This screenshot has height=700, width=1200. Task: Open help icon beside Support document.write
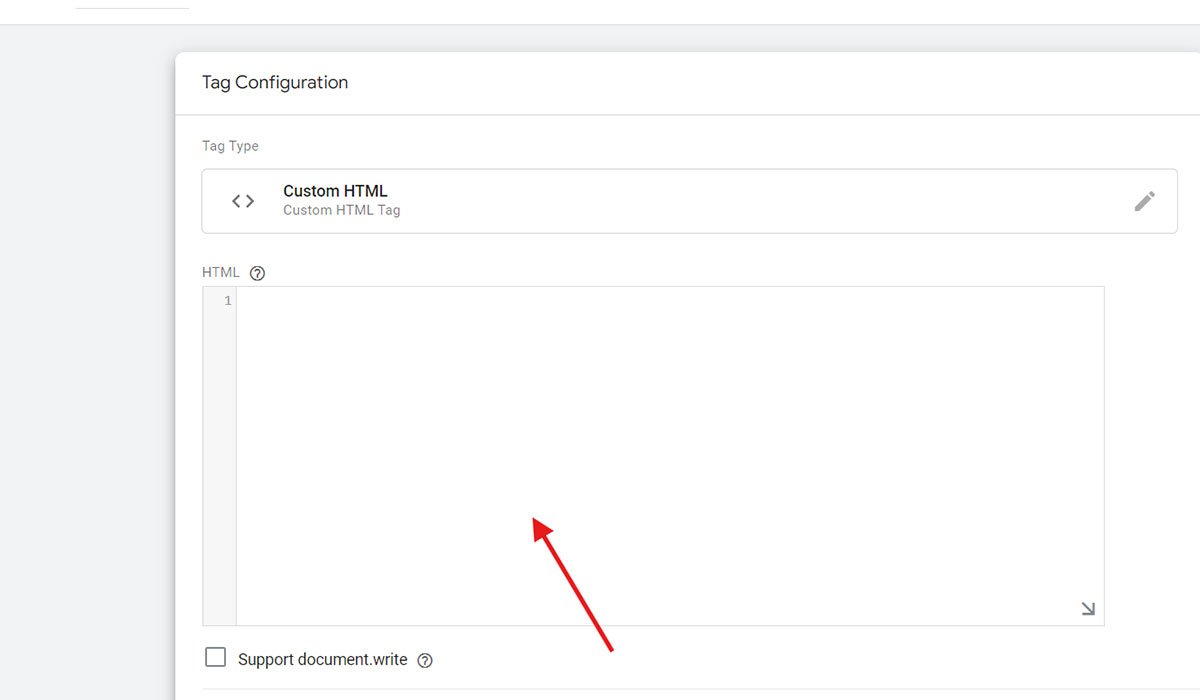[x=425, y=660]
